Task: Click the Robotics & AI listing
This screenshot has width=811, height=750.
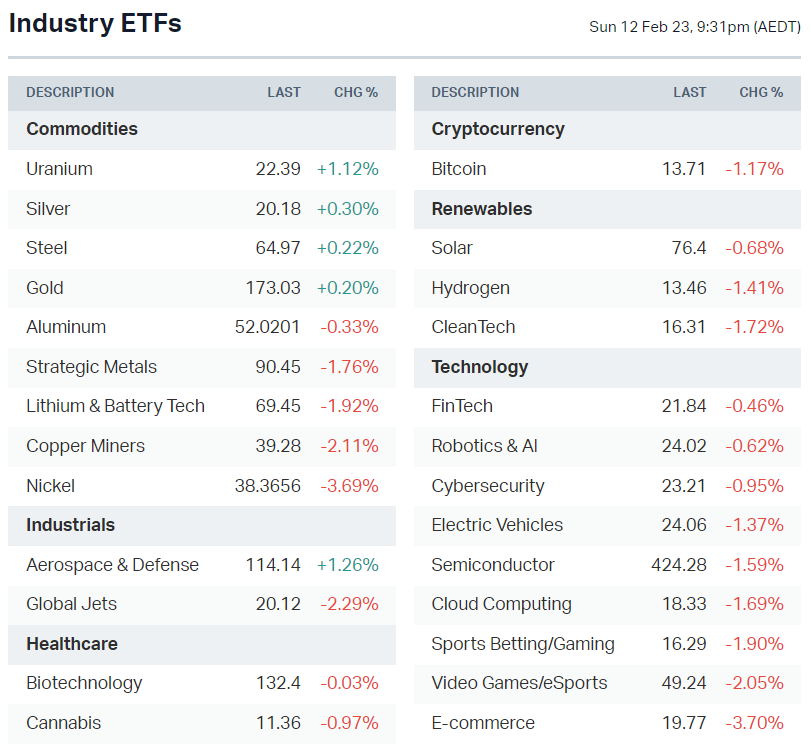Action: point(484,446)
